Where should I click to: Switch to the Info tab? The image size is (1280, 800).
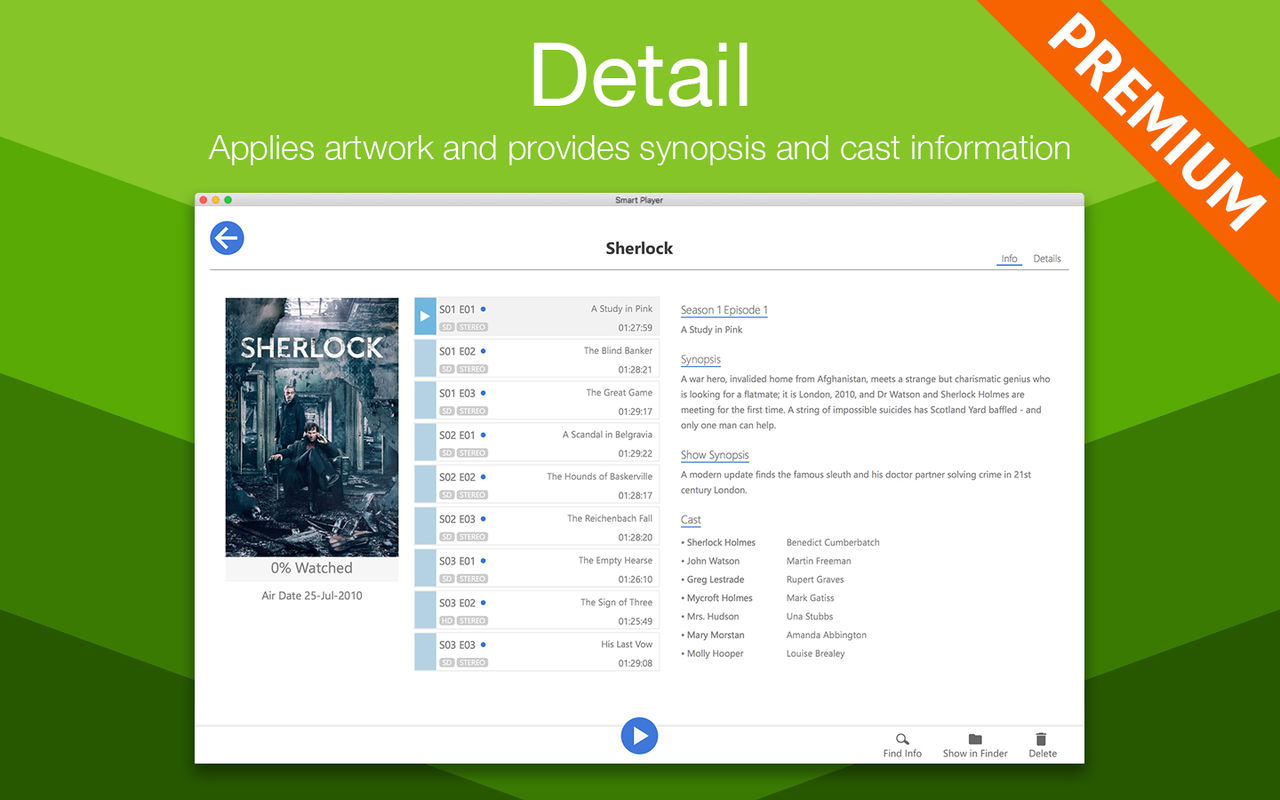(x=1009, y=259)
